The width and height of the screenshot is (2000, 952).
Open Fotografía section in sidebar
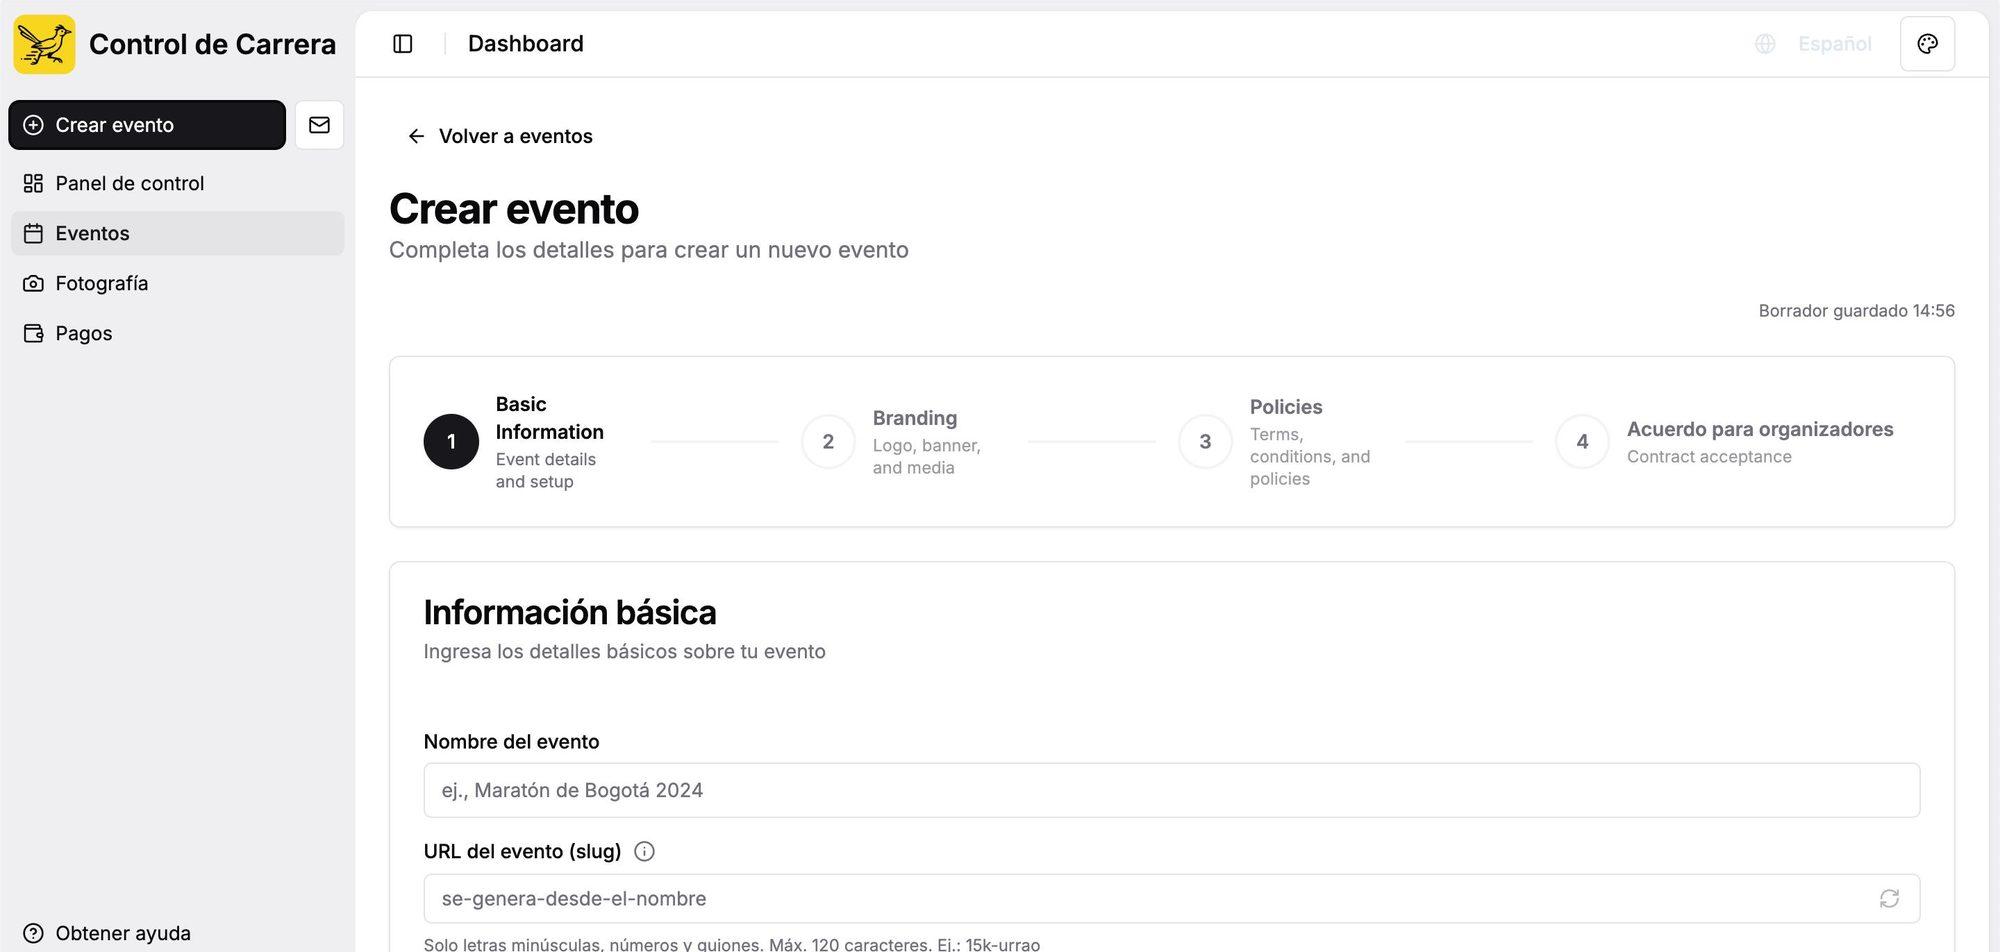coord(178,283)
